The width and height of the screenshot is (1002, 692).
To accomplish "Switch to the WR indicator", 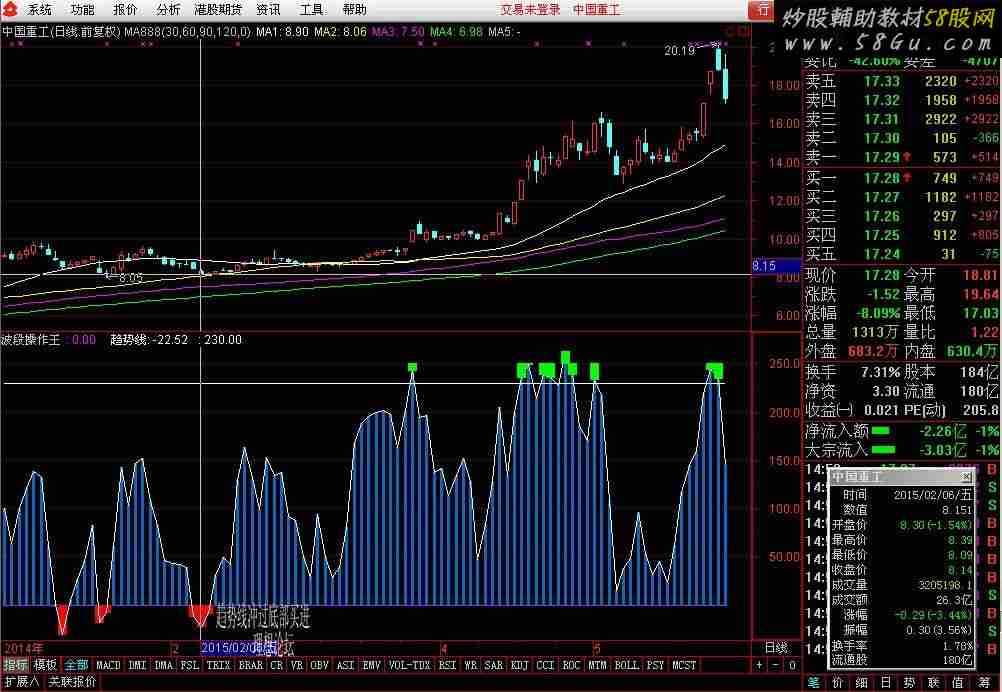I will (x=470, y=665).
